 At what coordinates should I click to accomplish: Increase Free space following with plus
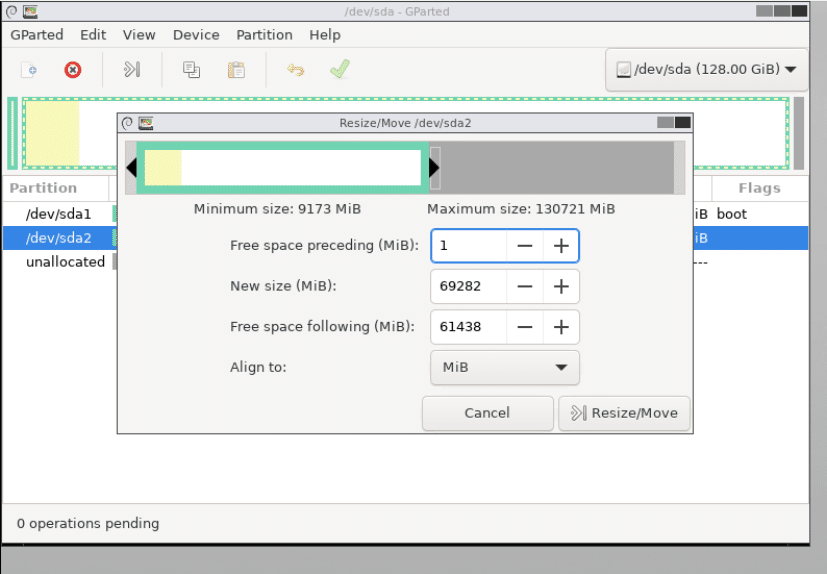561,327
